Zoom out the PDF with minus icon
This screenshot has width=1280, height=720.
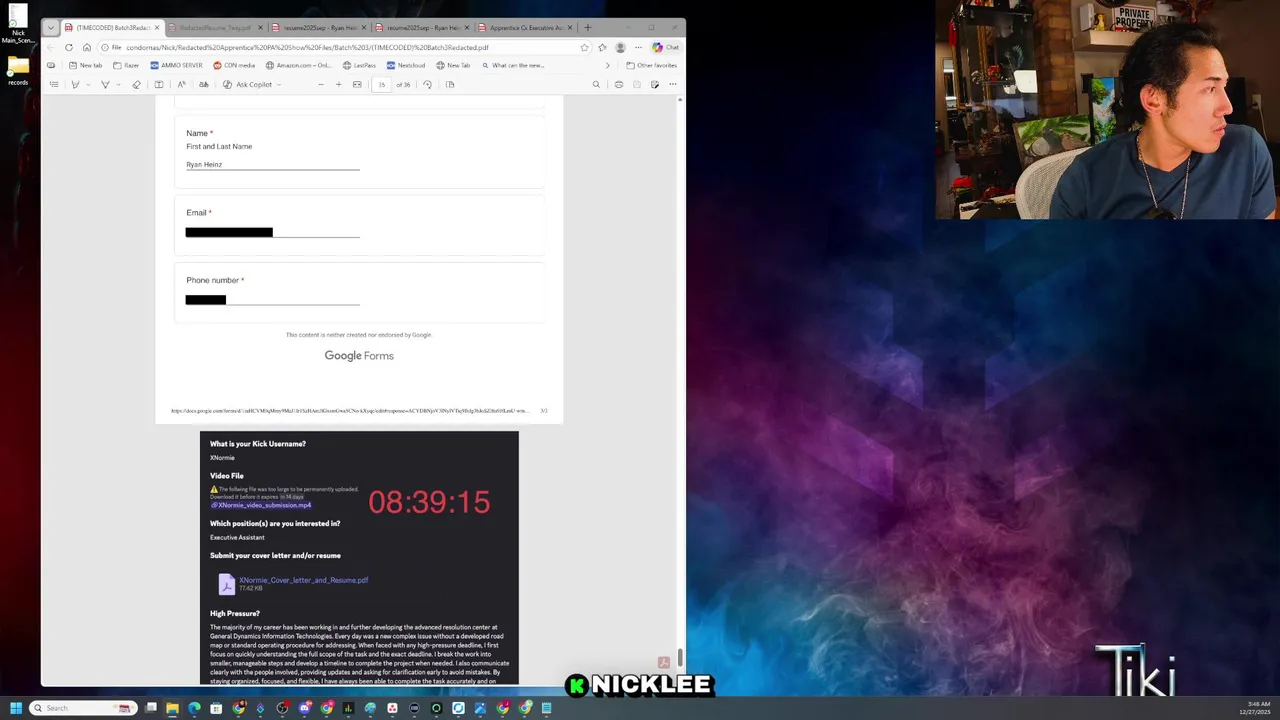tap(321, 84)
